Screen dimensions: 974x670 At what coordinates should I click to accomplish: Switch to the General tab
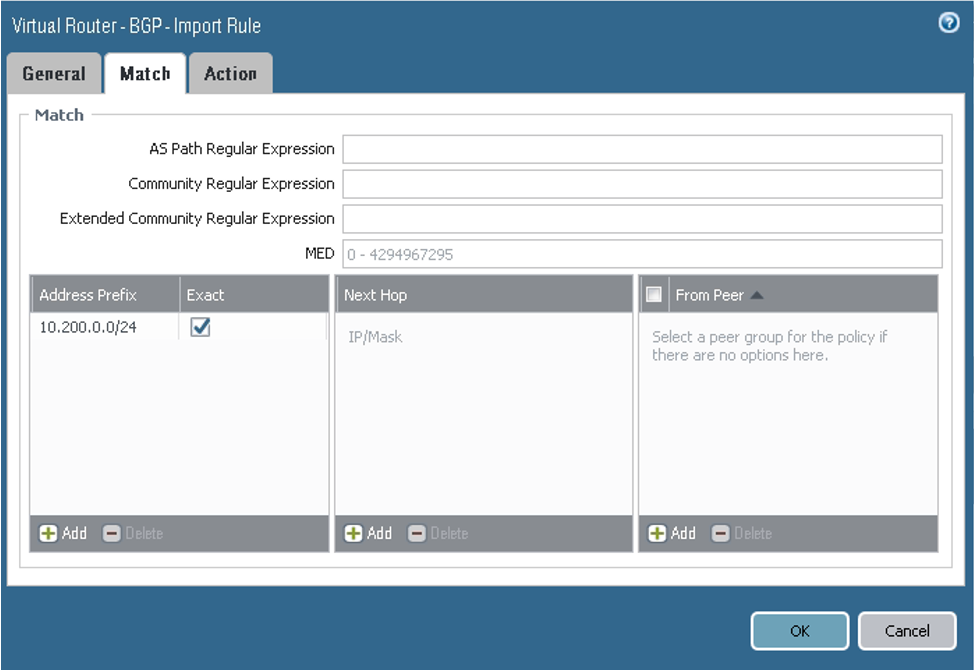(x=54, y=73)
